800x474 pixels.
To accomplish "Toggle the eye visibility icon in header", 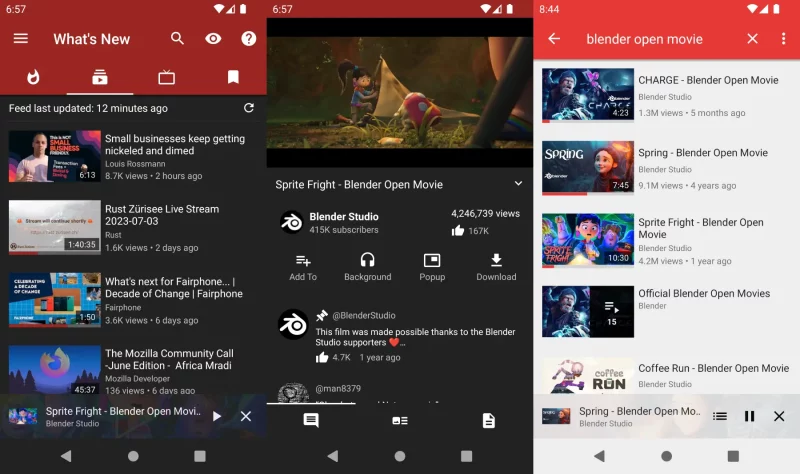I will pos(213,39).
